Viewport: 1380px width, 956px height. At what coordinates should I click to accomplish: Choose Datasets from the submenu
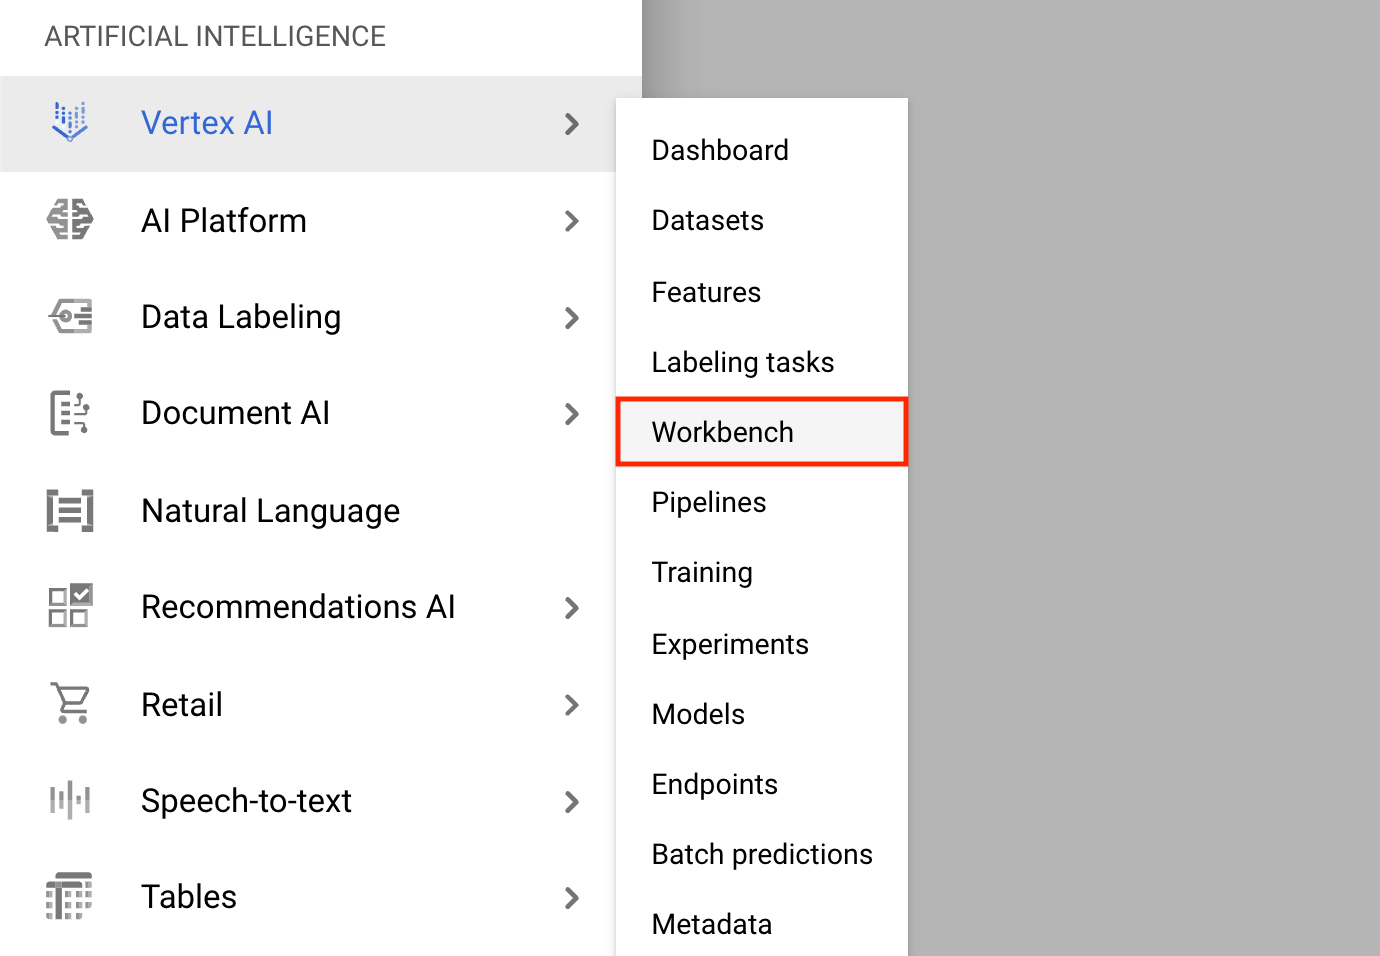[x=708, y=220]
